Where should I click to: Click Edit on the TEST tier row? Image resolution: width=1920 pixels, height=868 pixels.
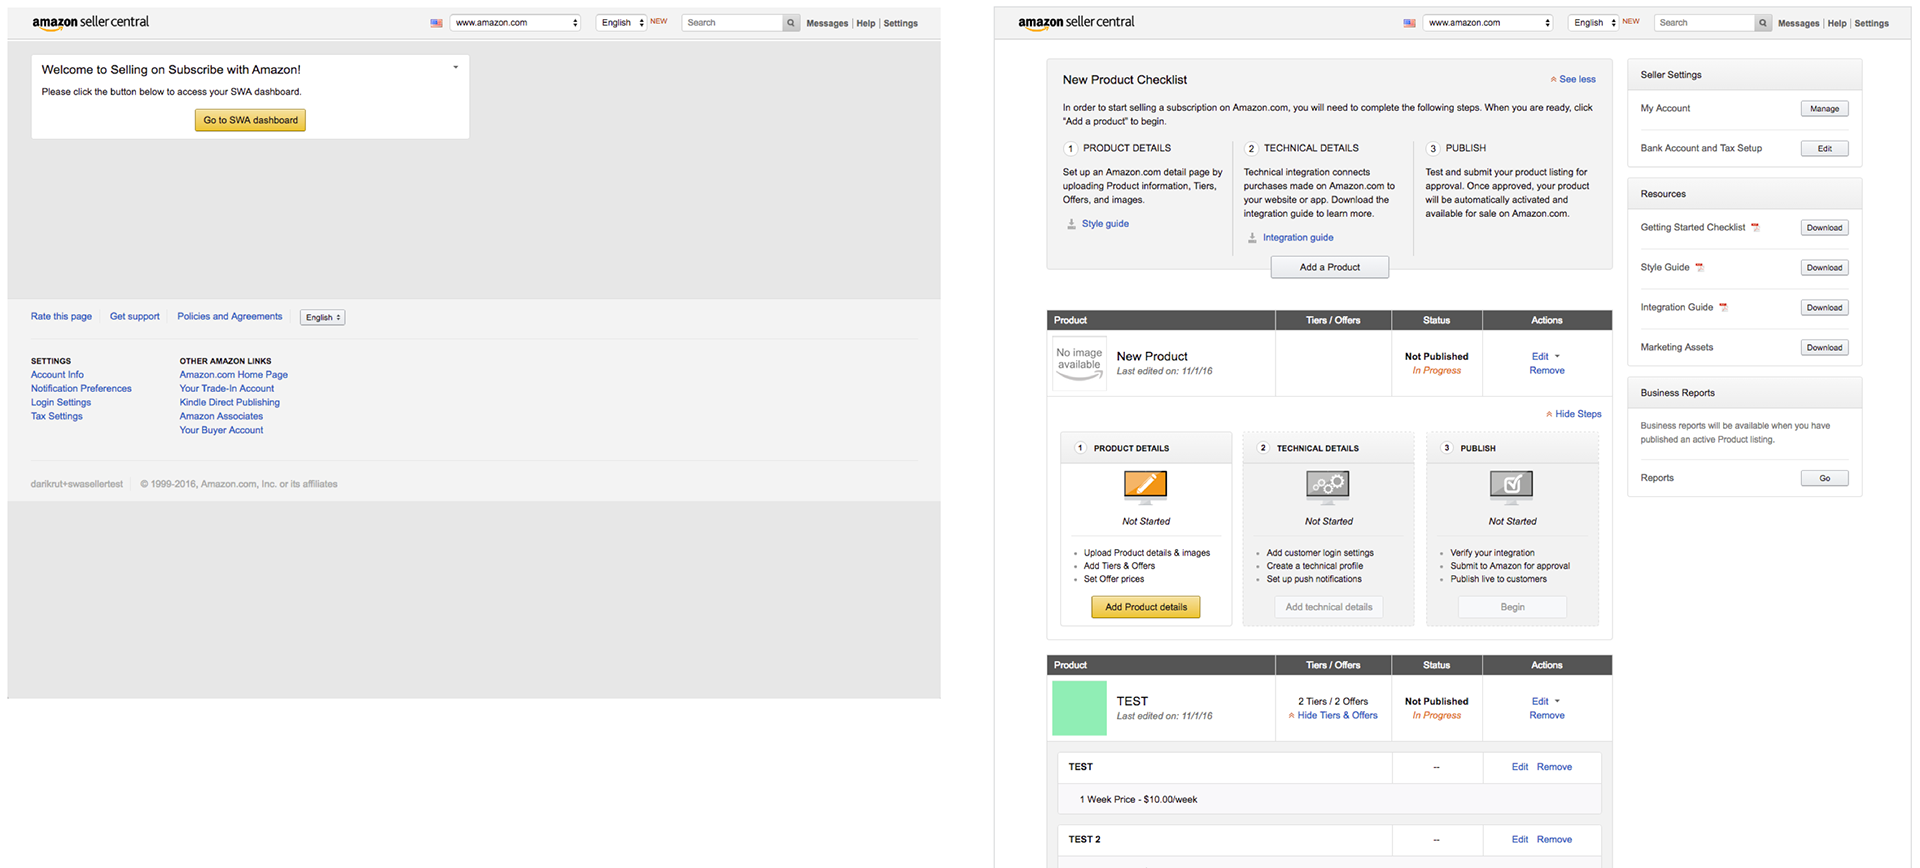(x=1520, y=767)
